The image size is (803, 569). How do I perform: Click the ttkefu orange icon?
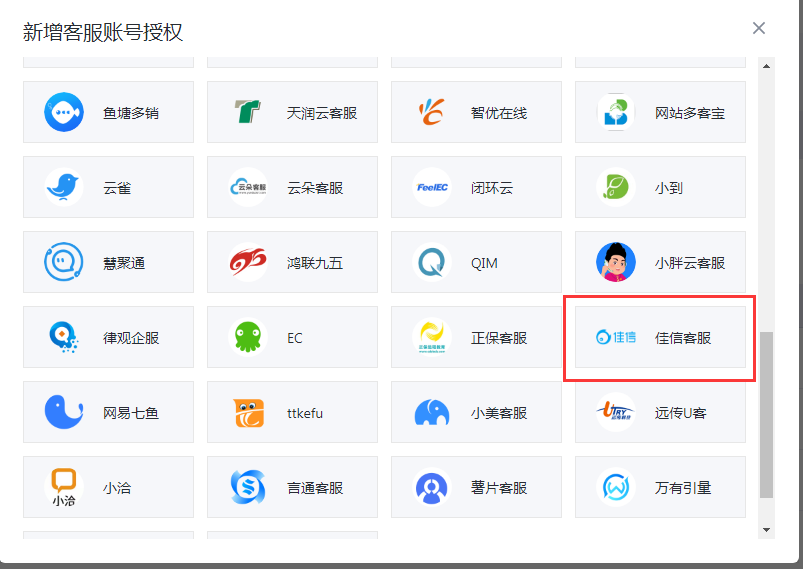click(x=249, y=413)
